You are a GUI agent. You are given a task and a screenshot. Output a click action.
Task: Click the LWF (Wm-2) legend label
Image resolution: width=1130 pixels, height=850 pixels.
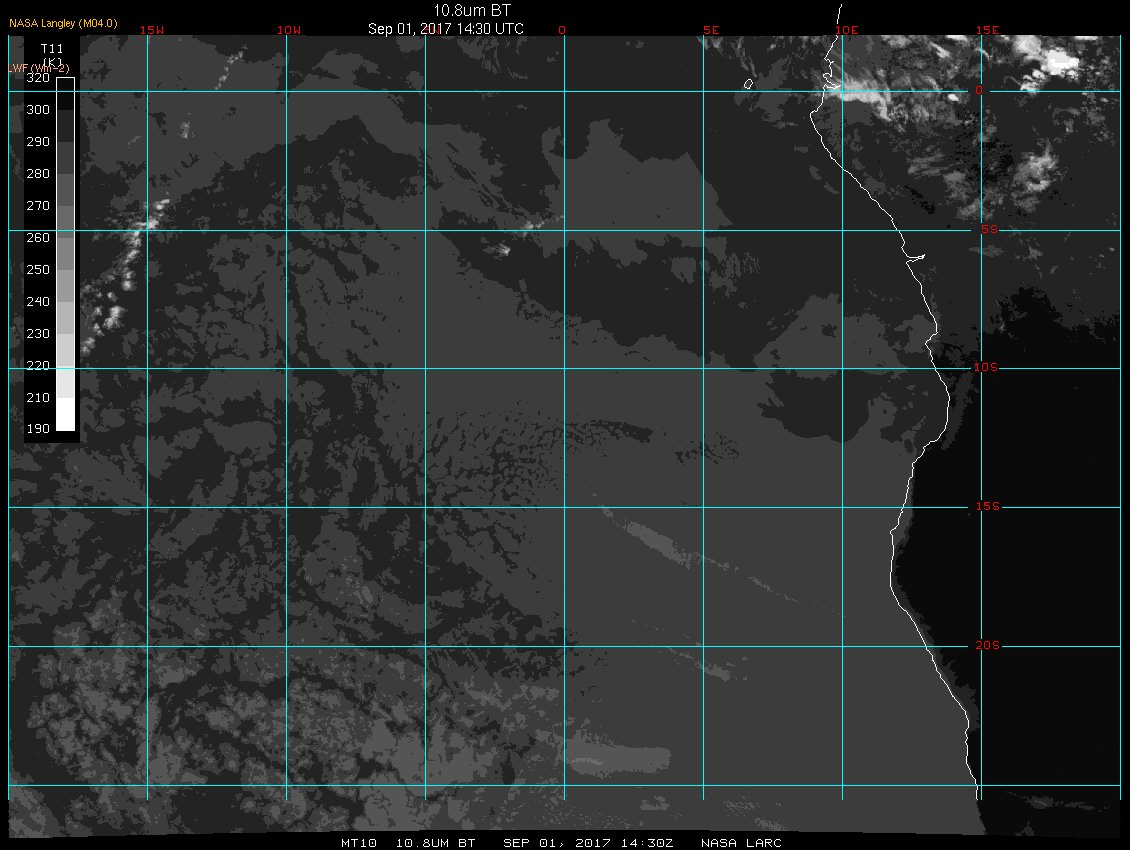point(39,68)
